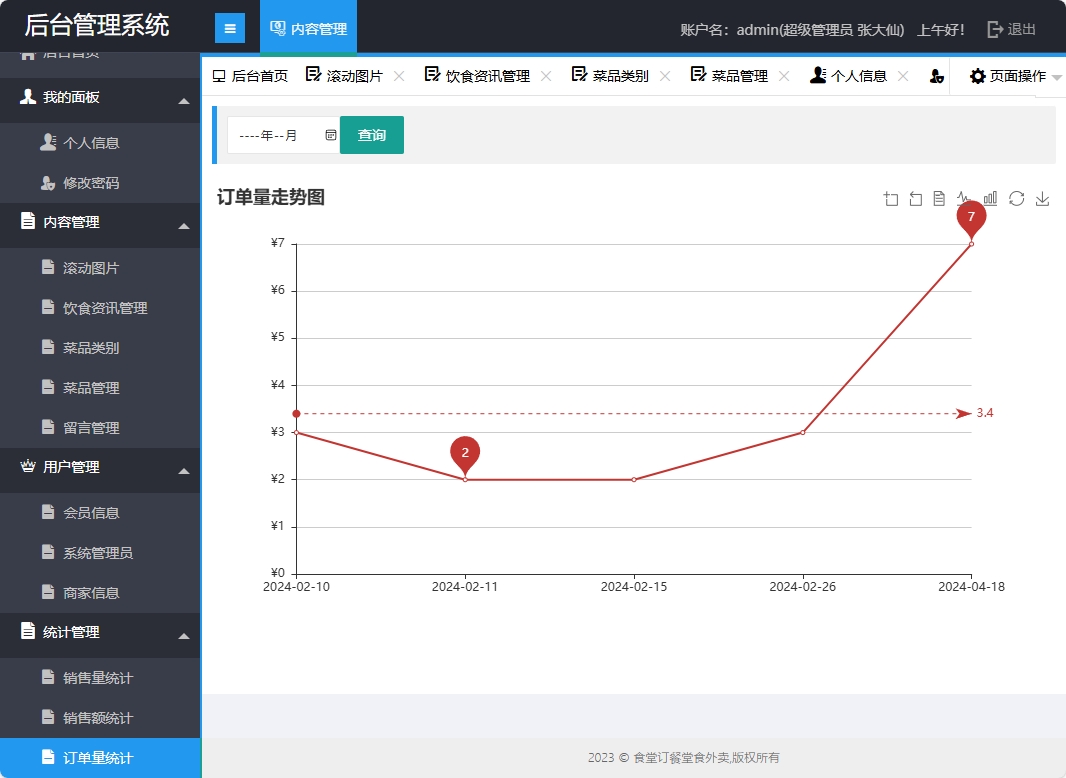This screenshot has height=778, width=1066.
Task: Open 销售额统计 in the sidebar
Action: point(98,718)
